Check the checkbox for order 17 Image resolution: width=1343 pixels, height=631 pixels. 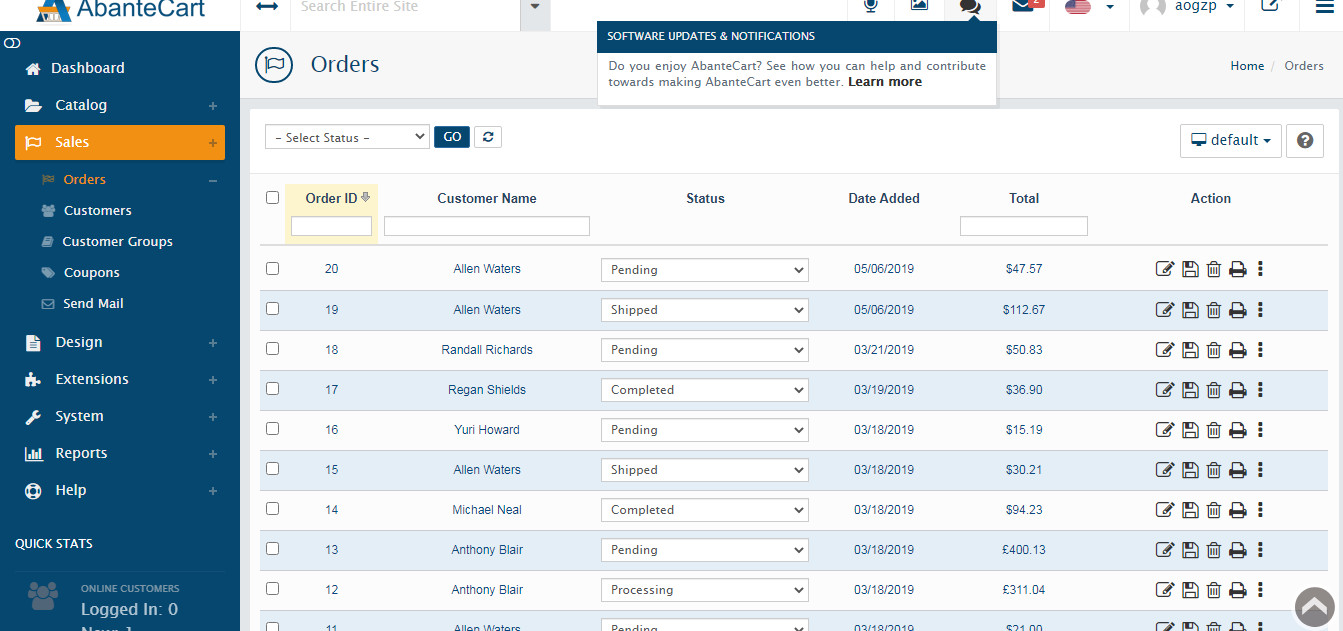click(x=272, y=388)
